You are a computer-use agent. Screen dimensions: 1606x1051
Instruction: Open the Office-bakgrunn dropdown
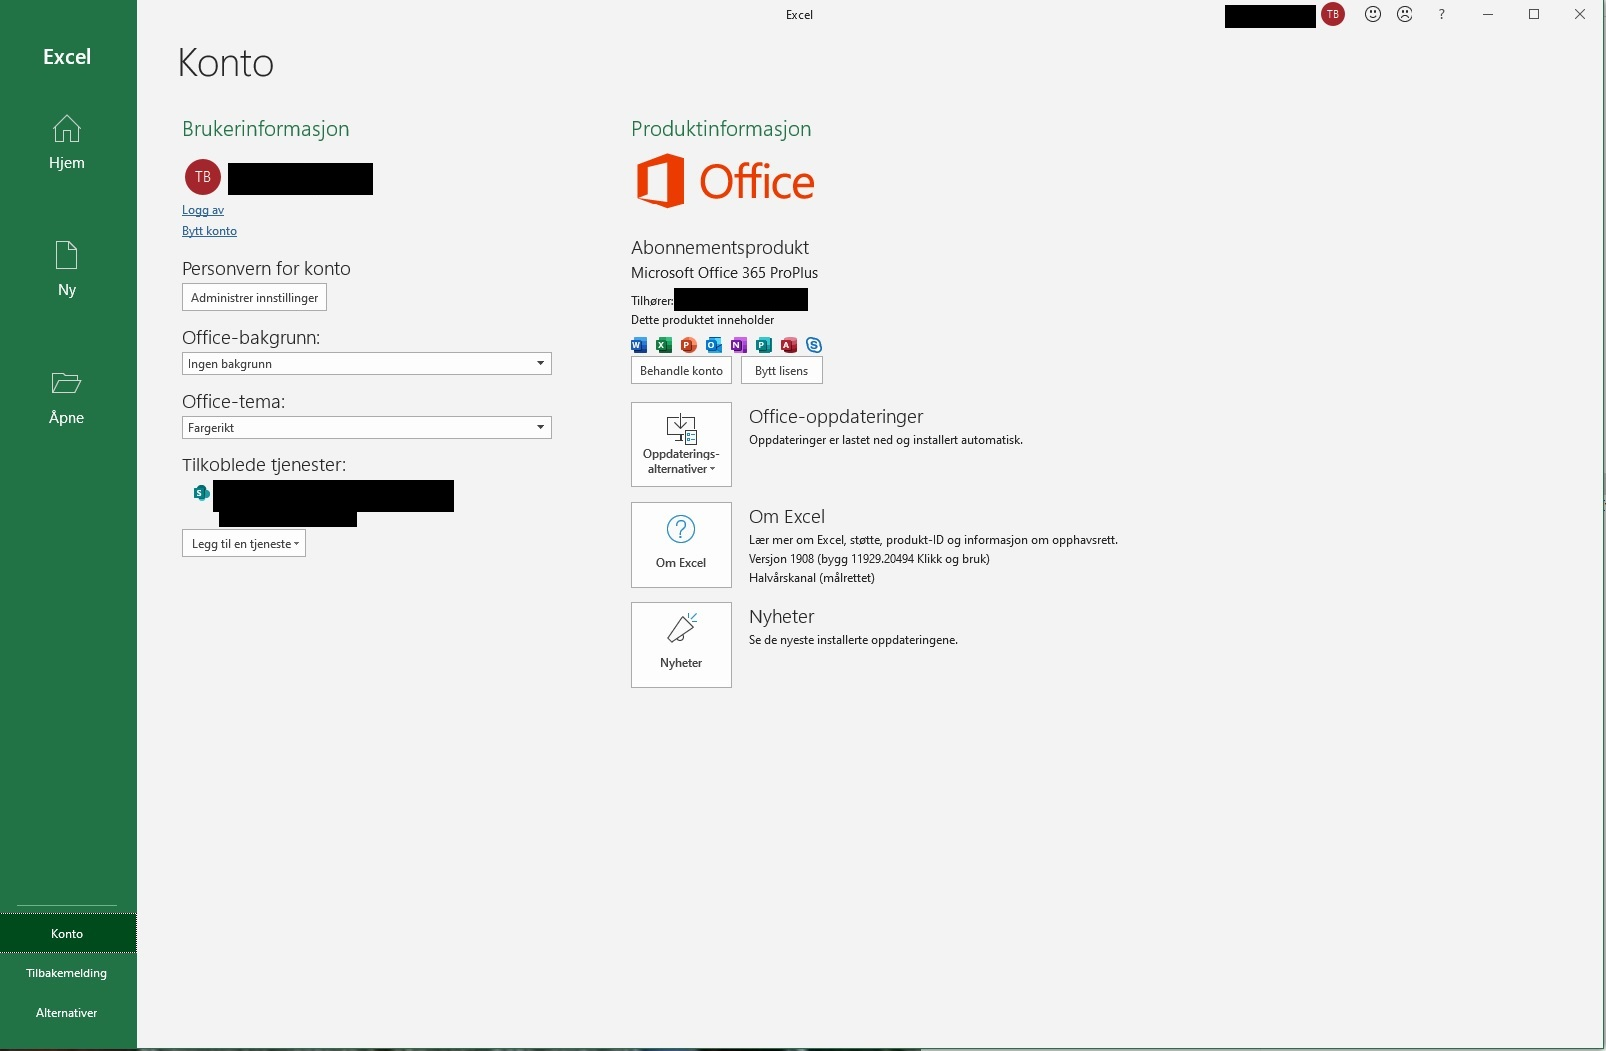(x=367, y=364)
